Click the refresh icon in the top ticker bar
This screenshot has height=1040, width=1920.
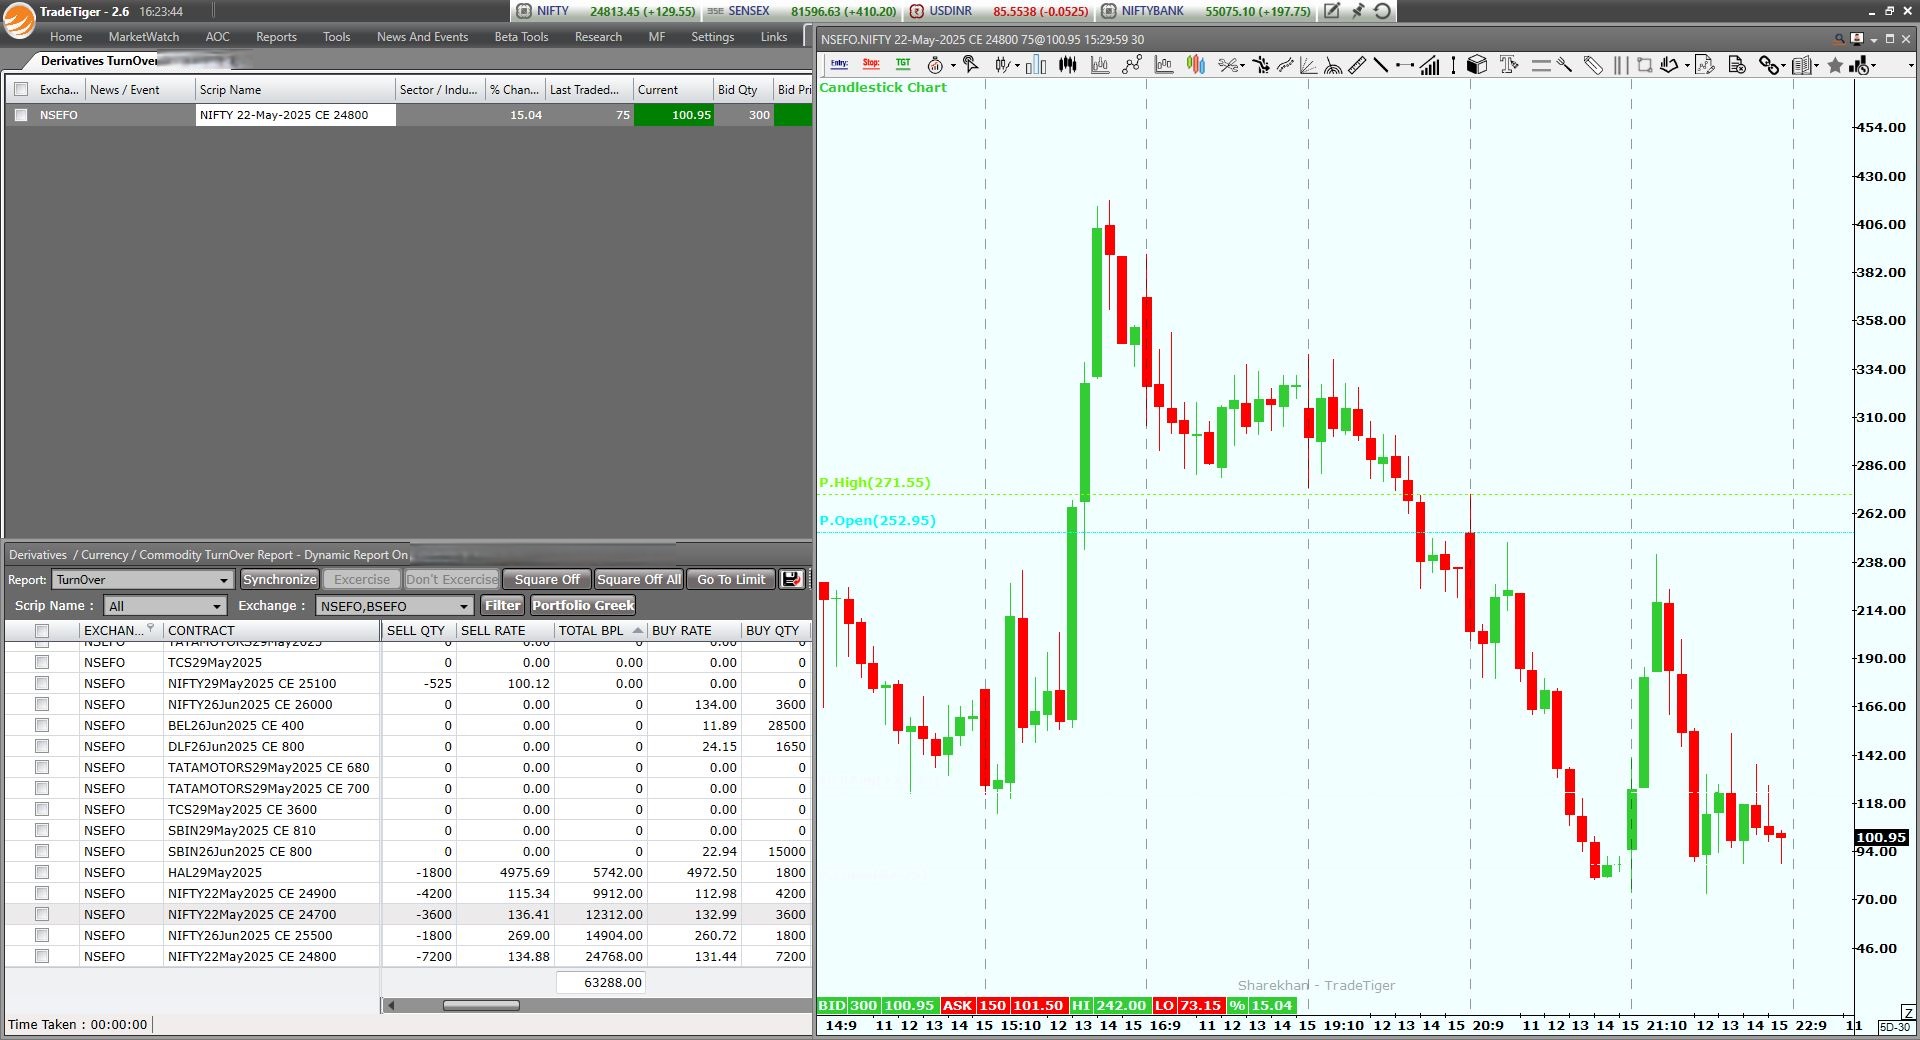pos(1383,11)
